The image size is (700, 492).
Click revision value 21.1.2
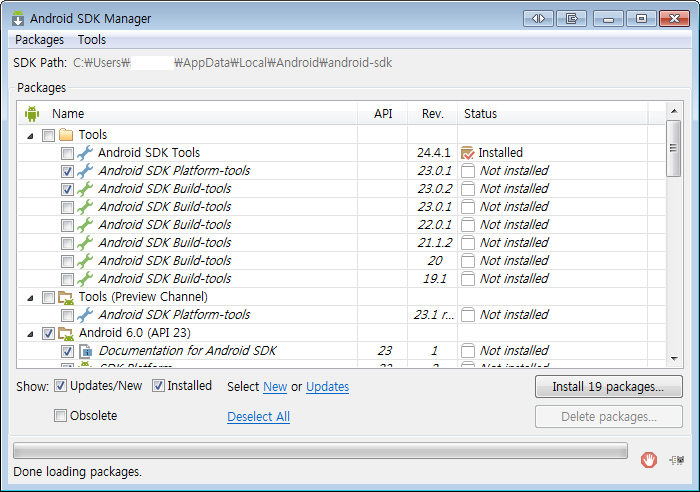[x=434, y=242]
